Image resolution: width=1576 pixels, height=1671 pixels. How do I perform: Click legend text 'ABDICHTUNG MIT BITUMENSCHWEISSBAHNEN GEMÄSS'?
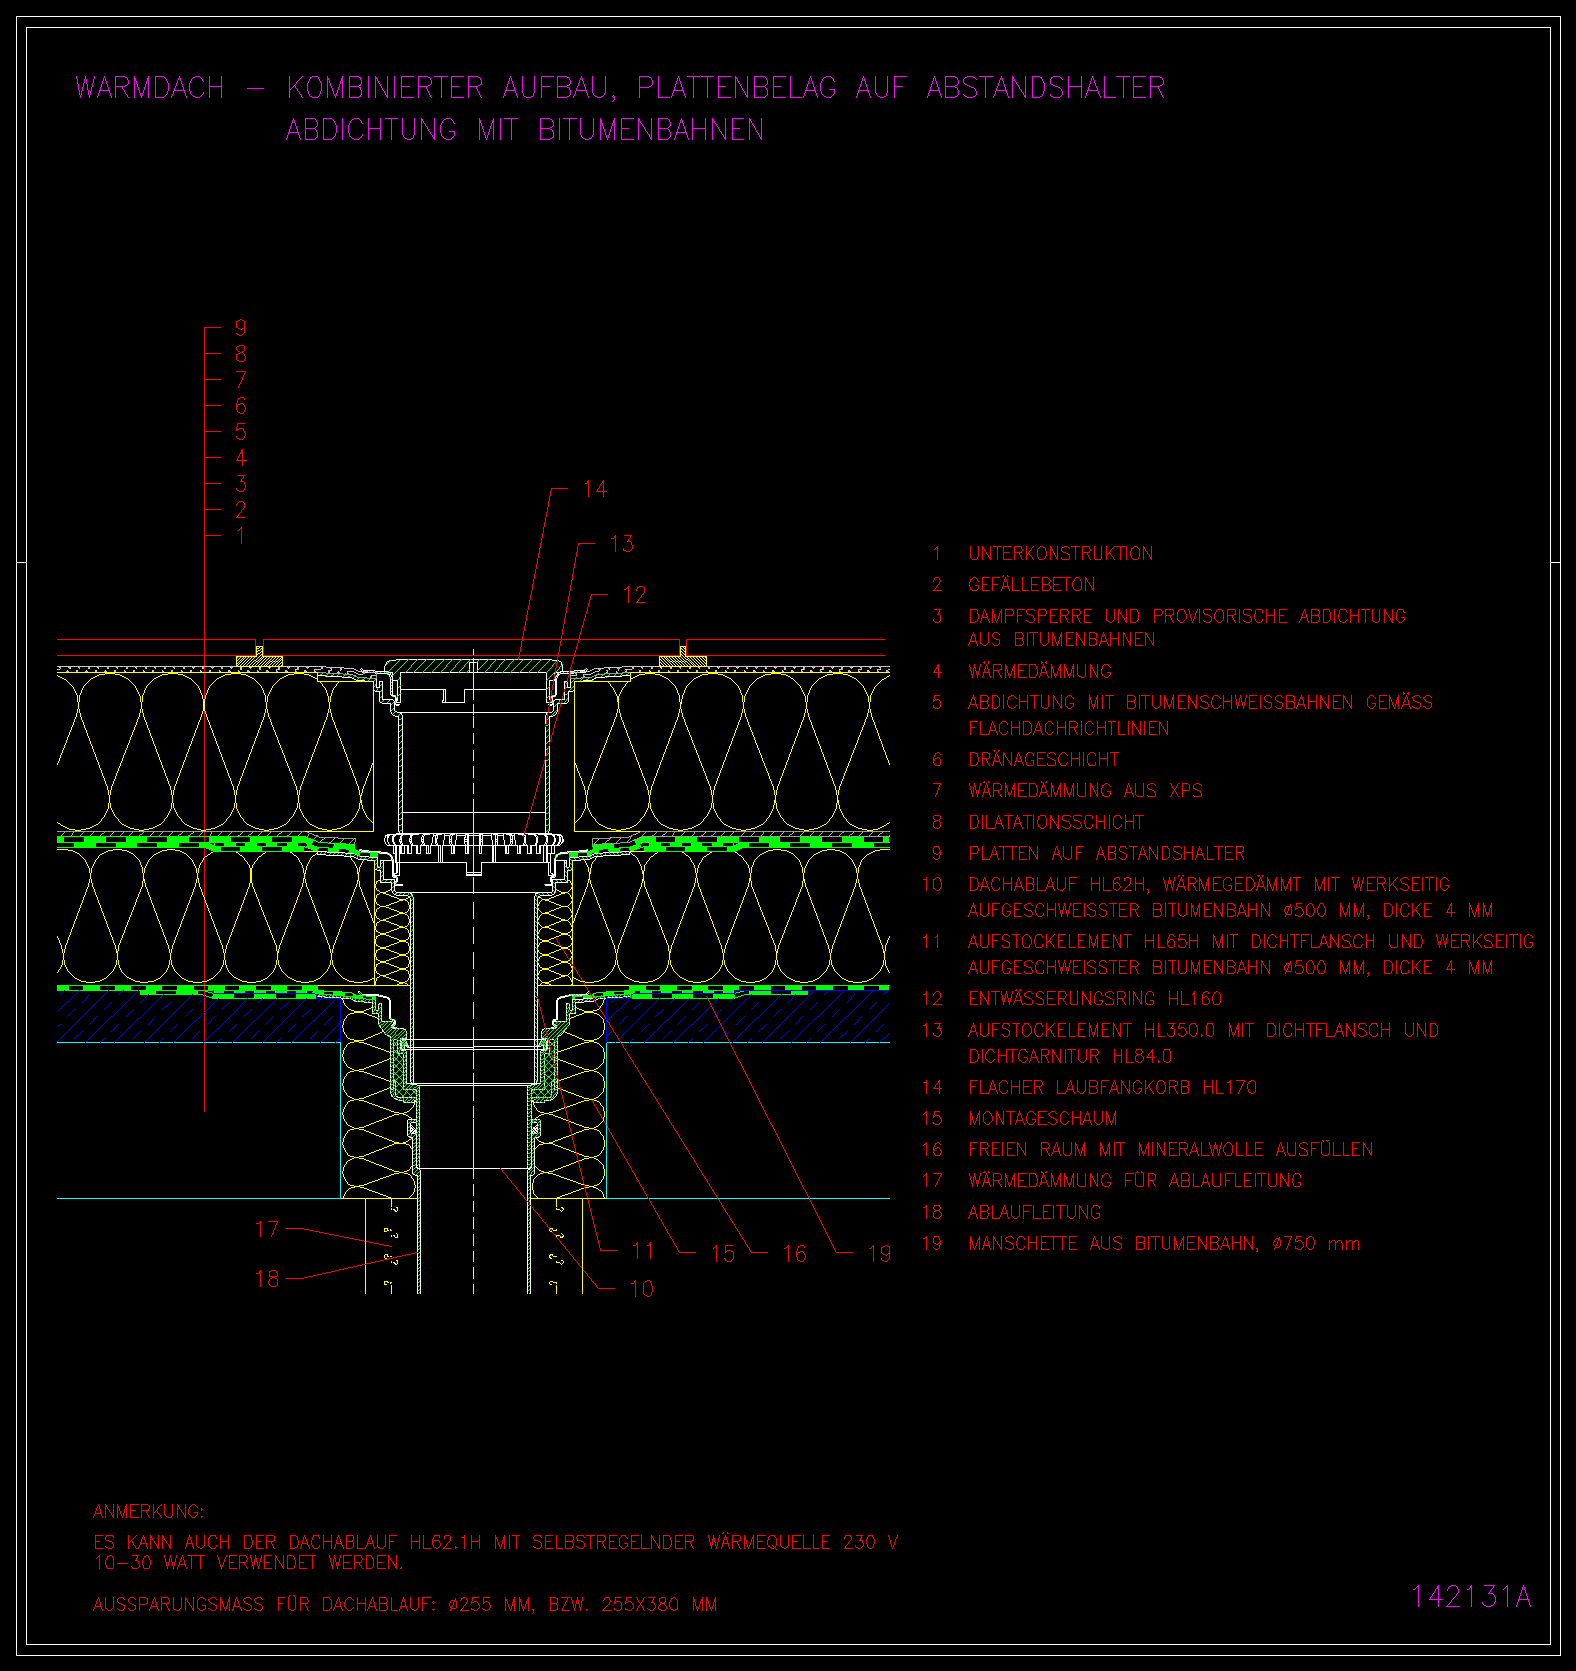(1200, 703)
